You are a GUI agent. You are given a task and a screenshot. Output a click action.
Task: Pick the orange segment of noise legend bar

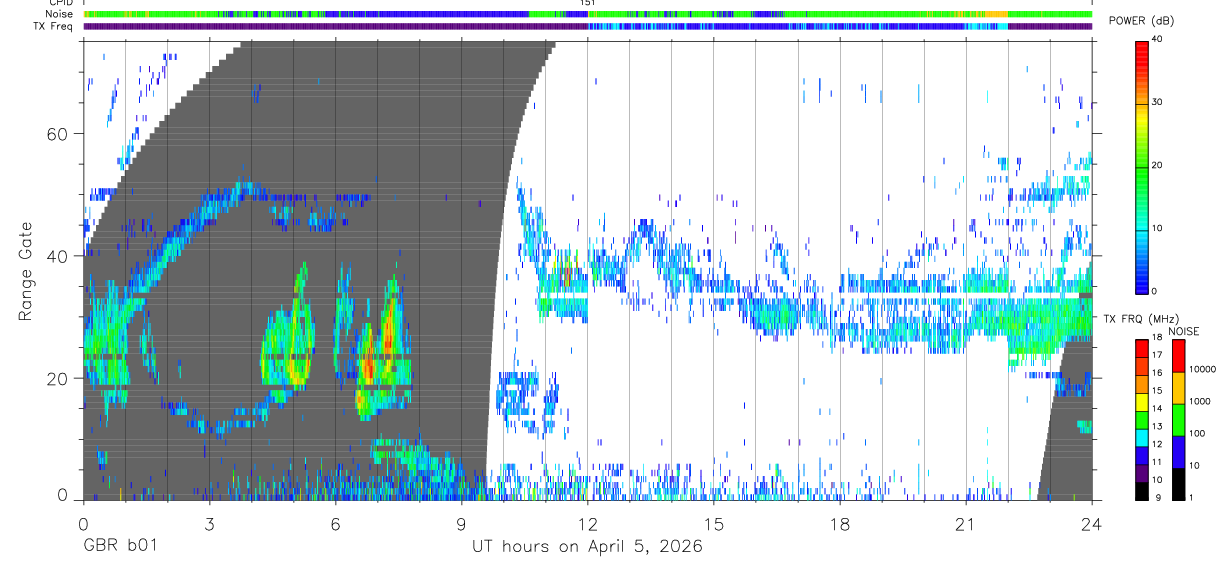point(1178,388)
